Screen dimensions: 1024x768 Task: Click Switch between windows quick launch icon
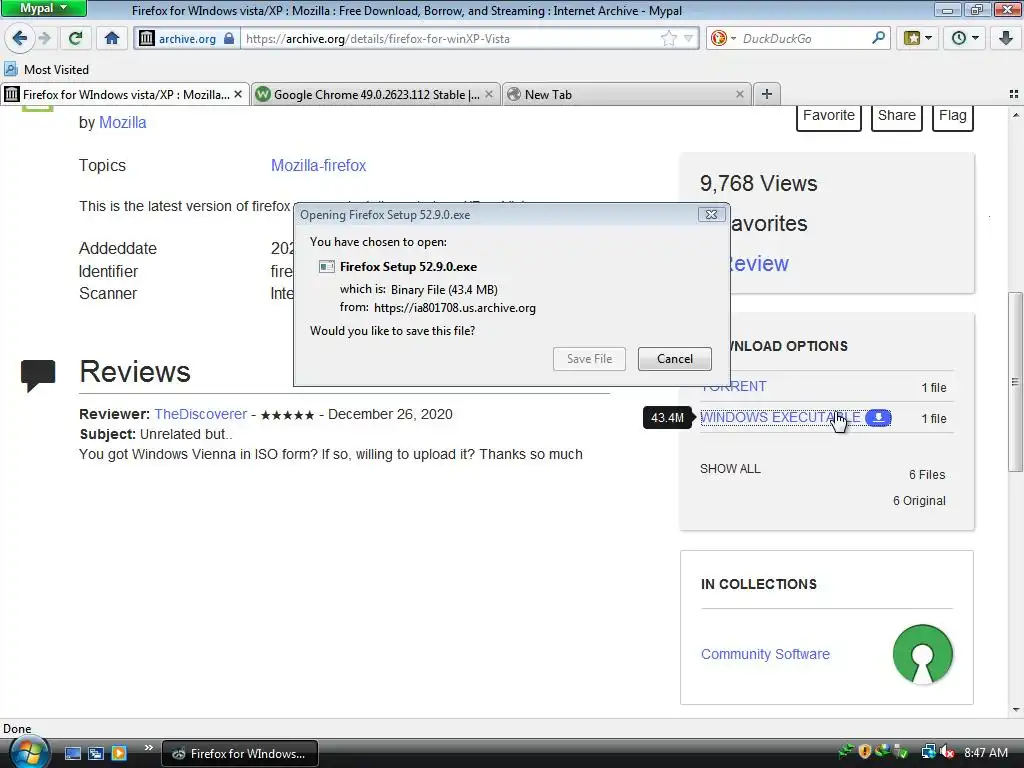coord(96,754)
